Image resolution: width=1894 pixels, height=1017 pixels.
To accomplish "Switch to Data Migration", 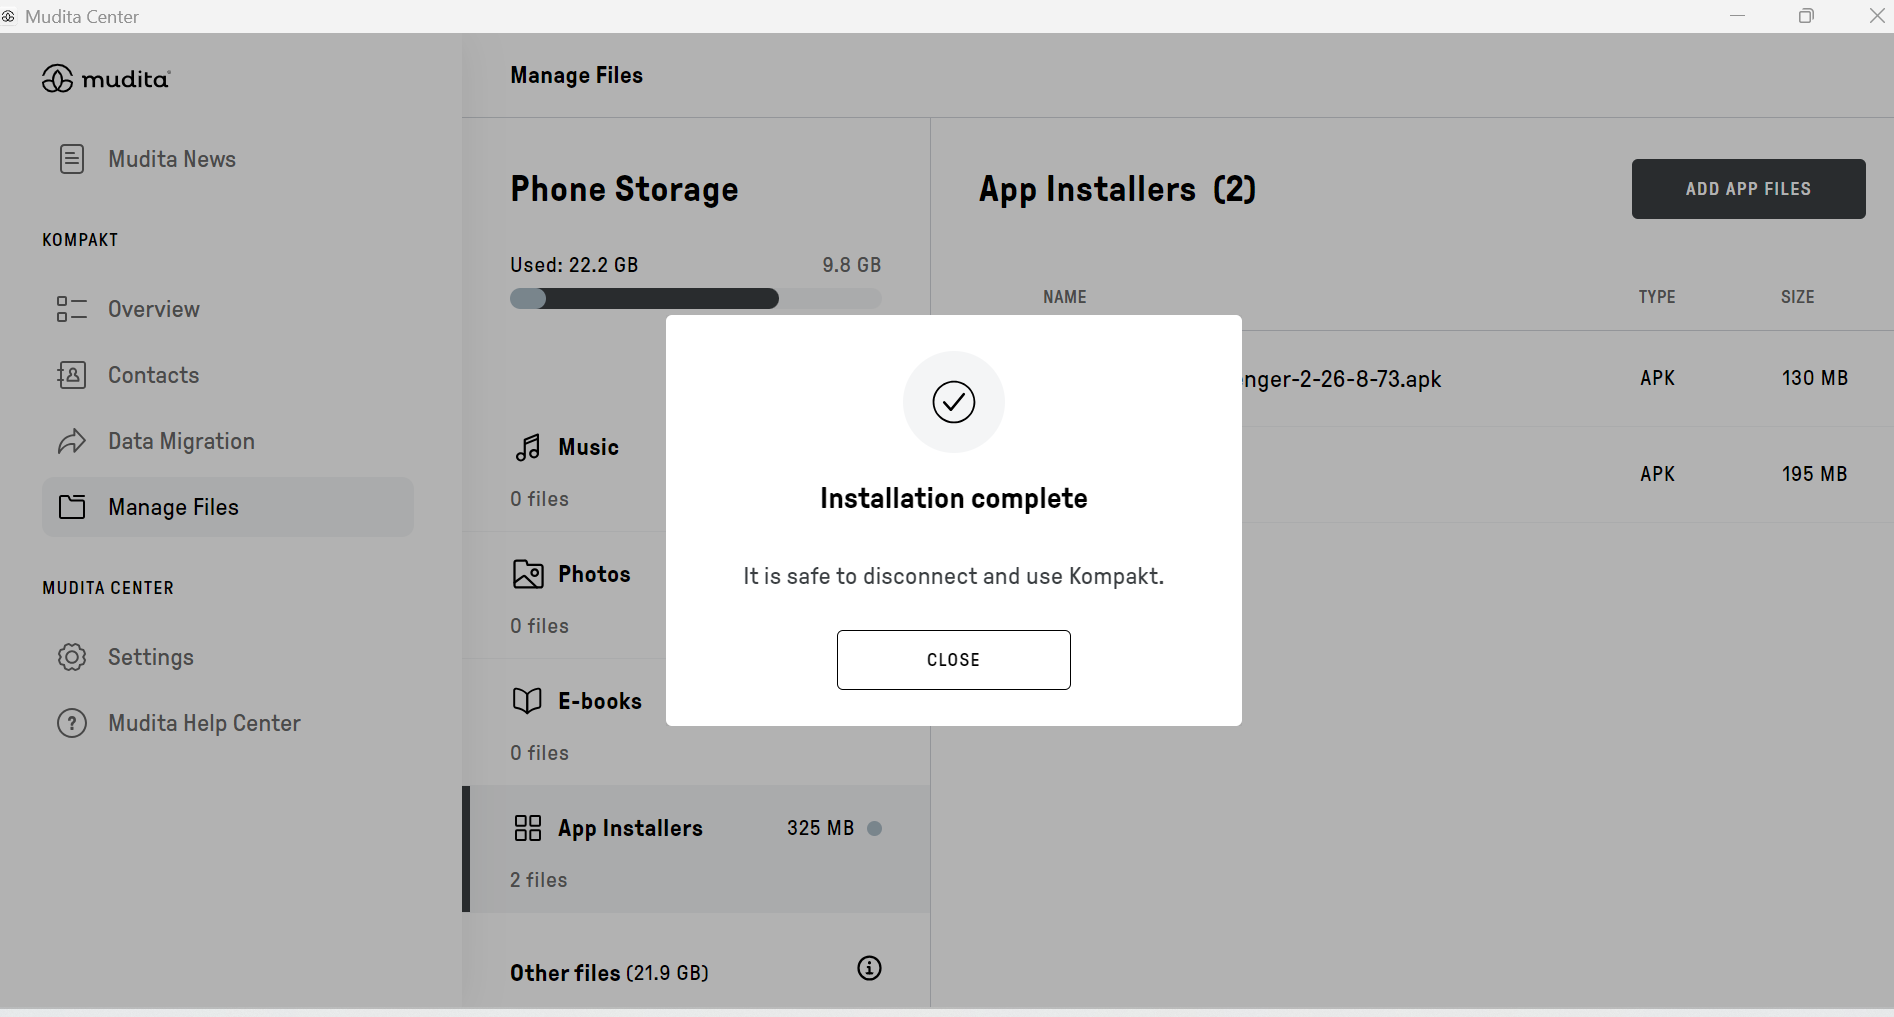I will pyautogui.click(x=228, y=441).
